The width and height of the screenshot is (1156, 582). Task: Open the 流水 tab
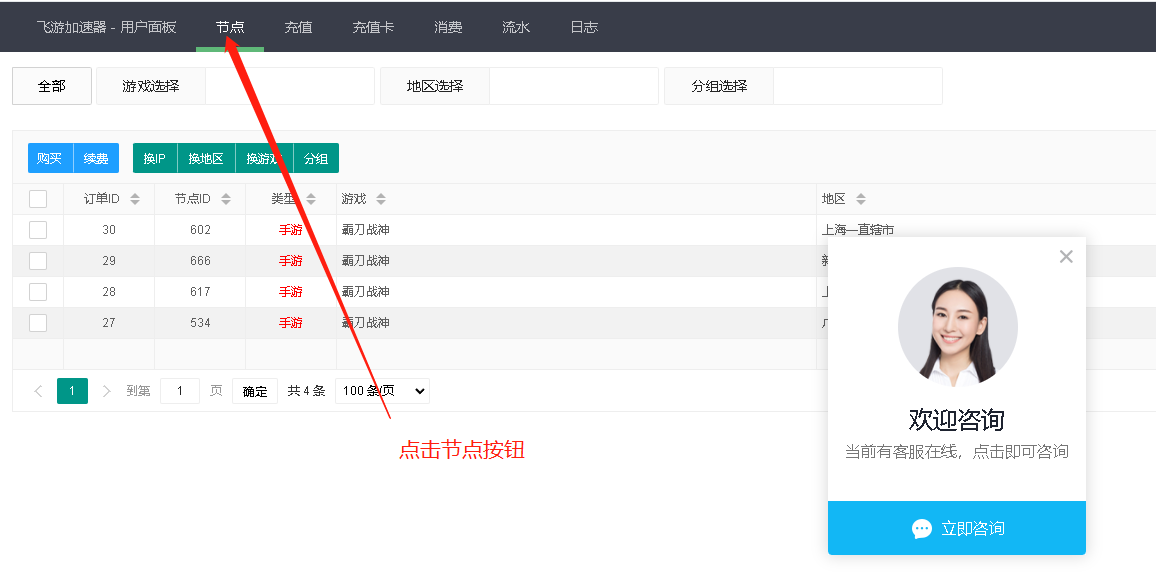tap(516, 27)
